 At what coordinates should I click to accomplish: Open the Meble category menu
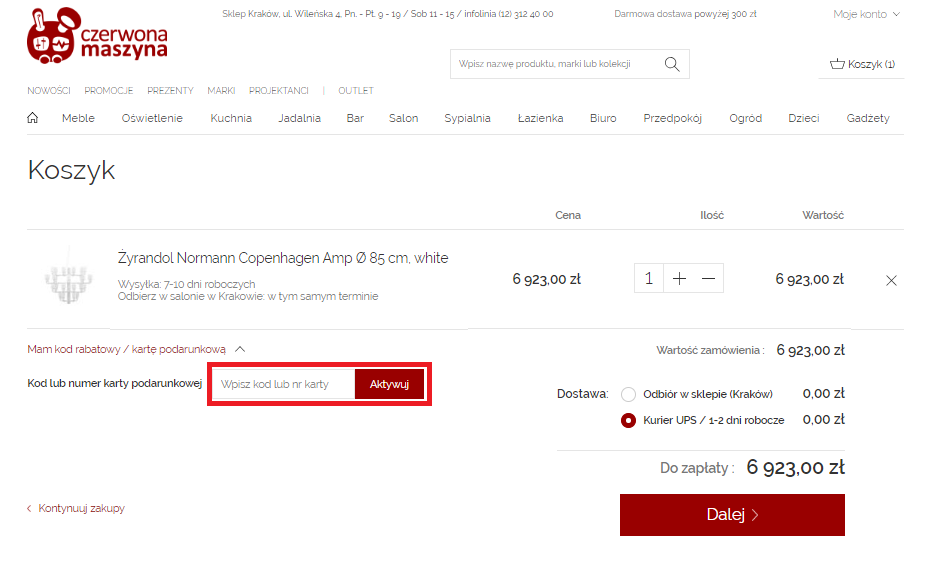78,118
